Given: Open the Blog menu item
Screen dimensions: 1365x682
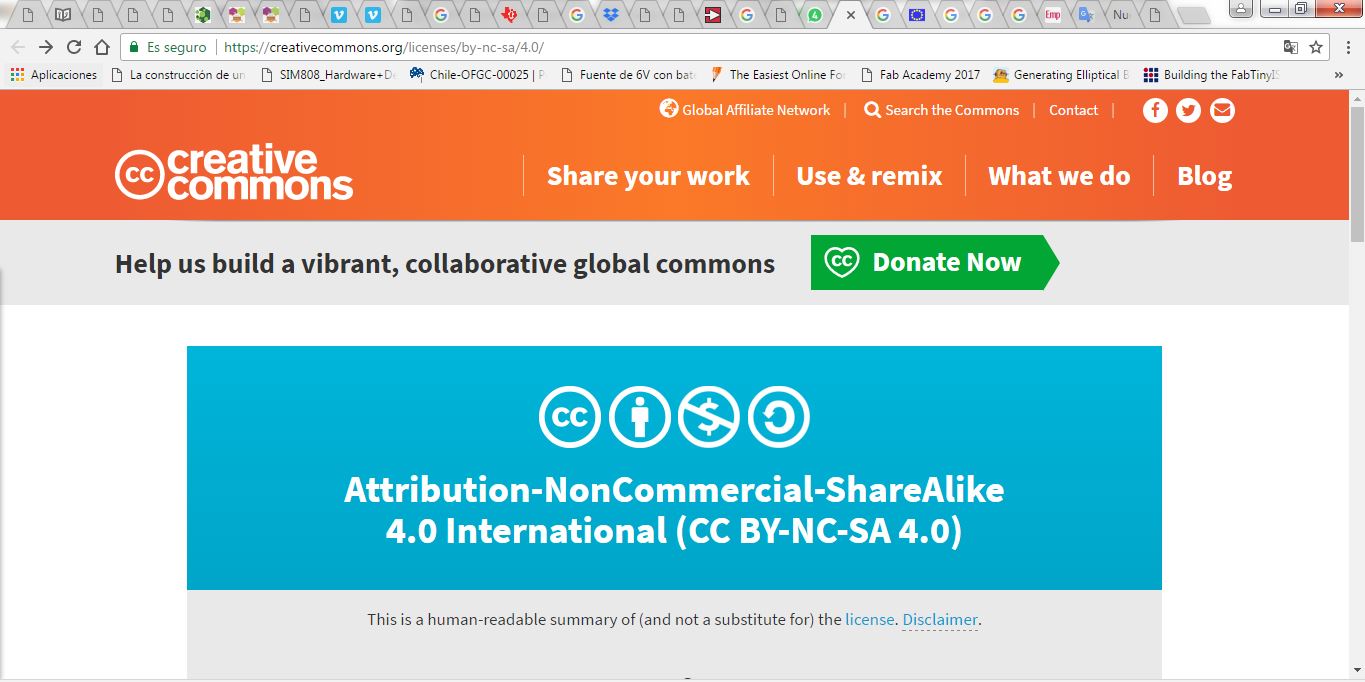Looking at the screenshot, I should [x=1204, y=176].
